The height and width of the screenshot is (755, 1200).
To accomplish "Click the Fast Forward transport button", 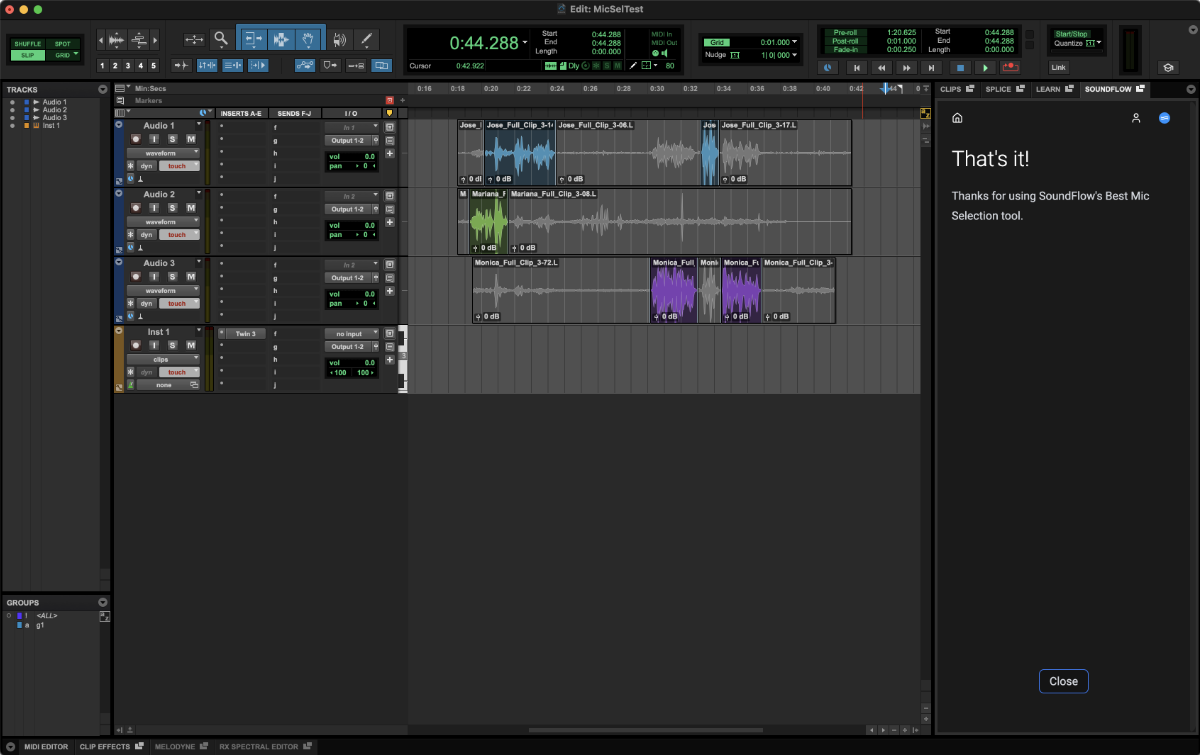I will [906, 67].
